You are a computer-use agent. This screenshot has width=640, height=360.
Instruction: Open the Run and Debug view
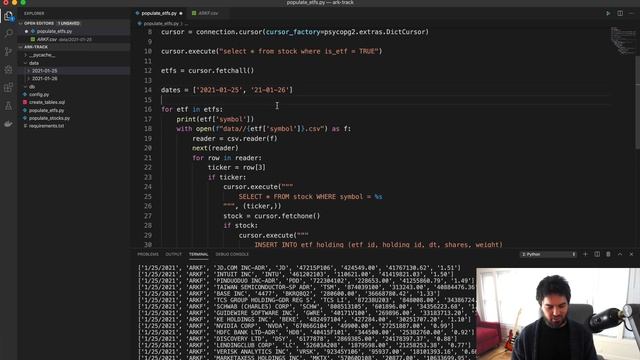coord(9,69)
